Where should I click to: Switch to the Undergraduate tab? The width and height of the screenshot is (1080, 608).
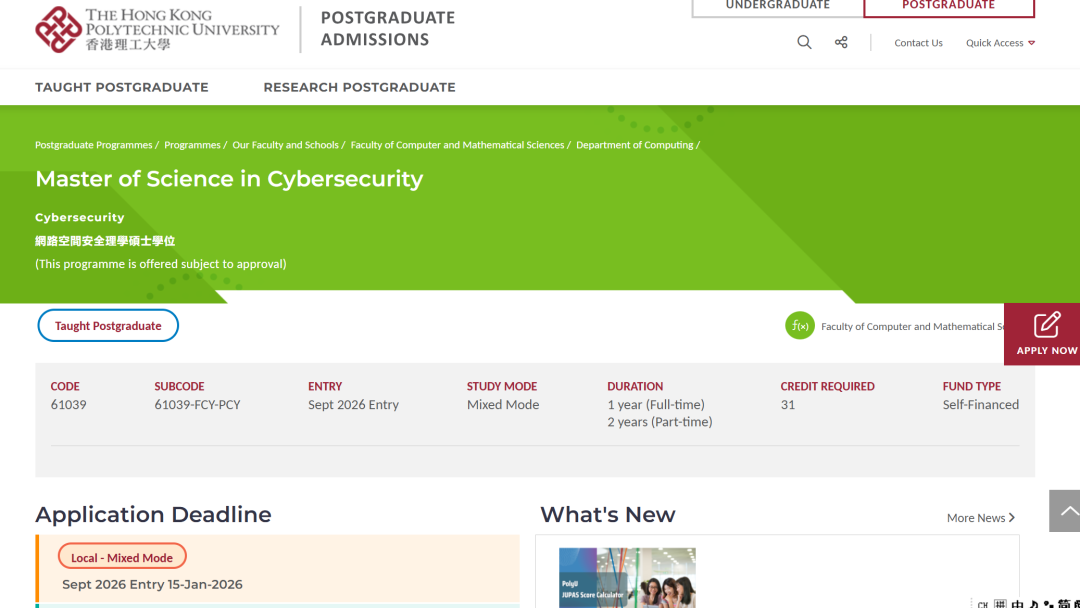(x=777, y=6)
